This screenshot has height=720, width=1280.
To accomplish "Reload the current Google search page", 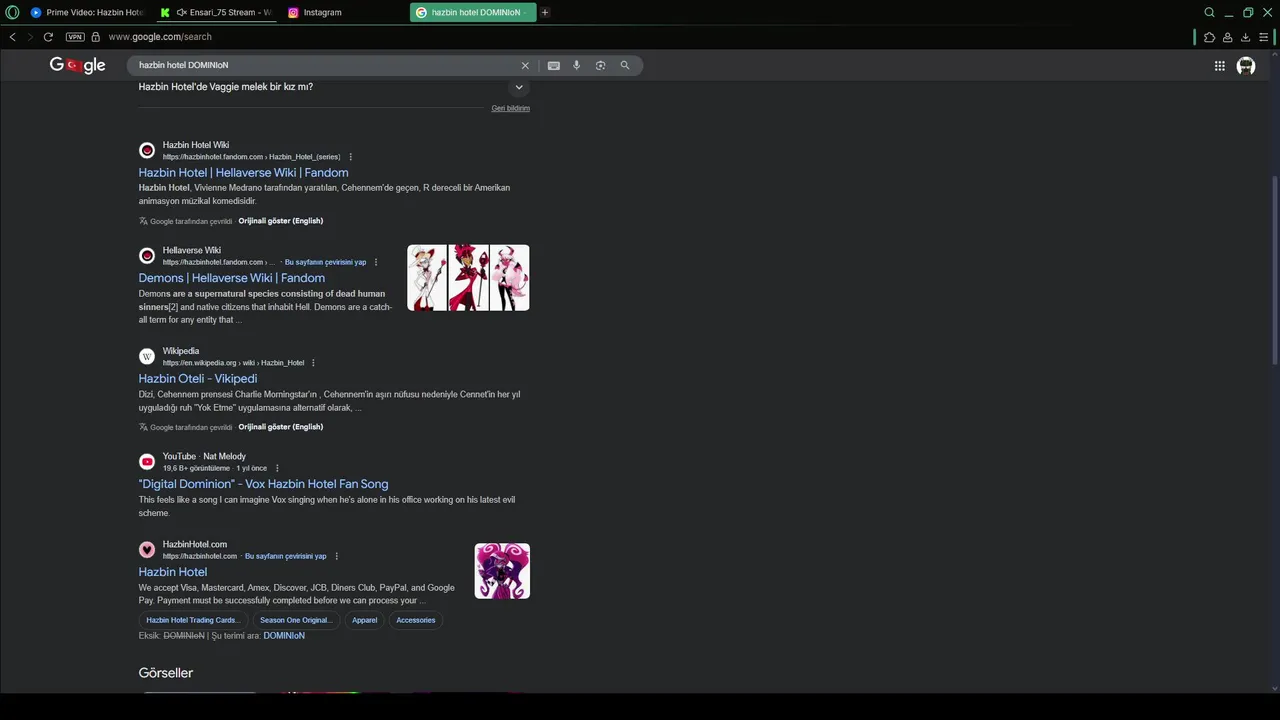I will [x=48, y=37].
